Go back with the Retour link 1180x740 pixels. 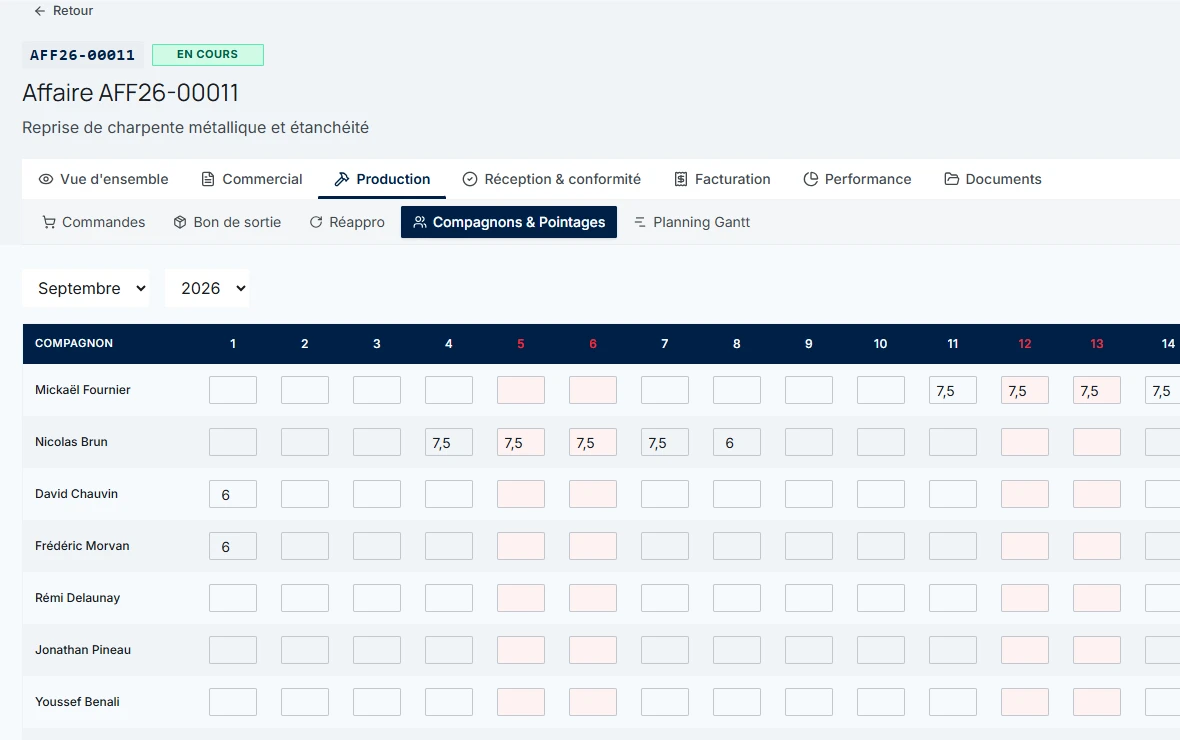point(64,11)
